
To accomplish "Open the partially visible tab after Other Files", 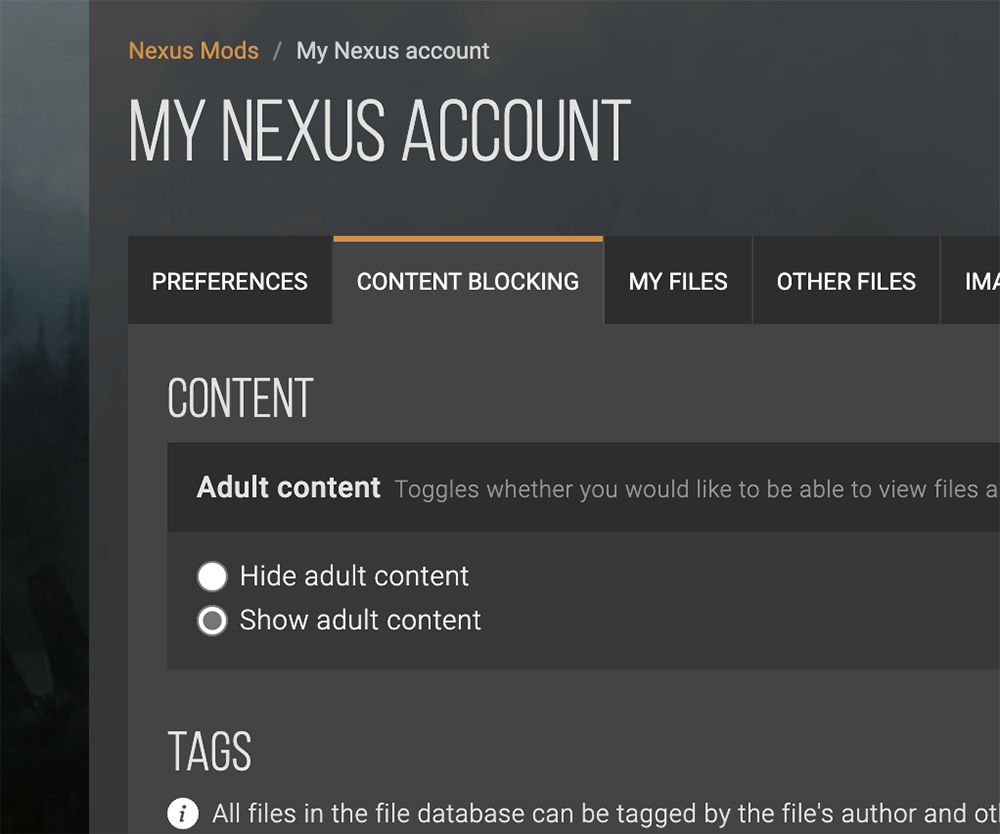I will 971,281.
